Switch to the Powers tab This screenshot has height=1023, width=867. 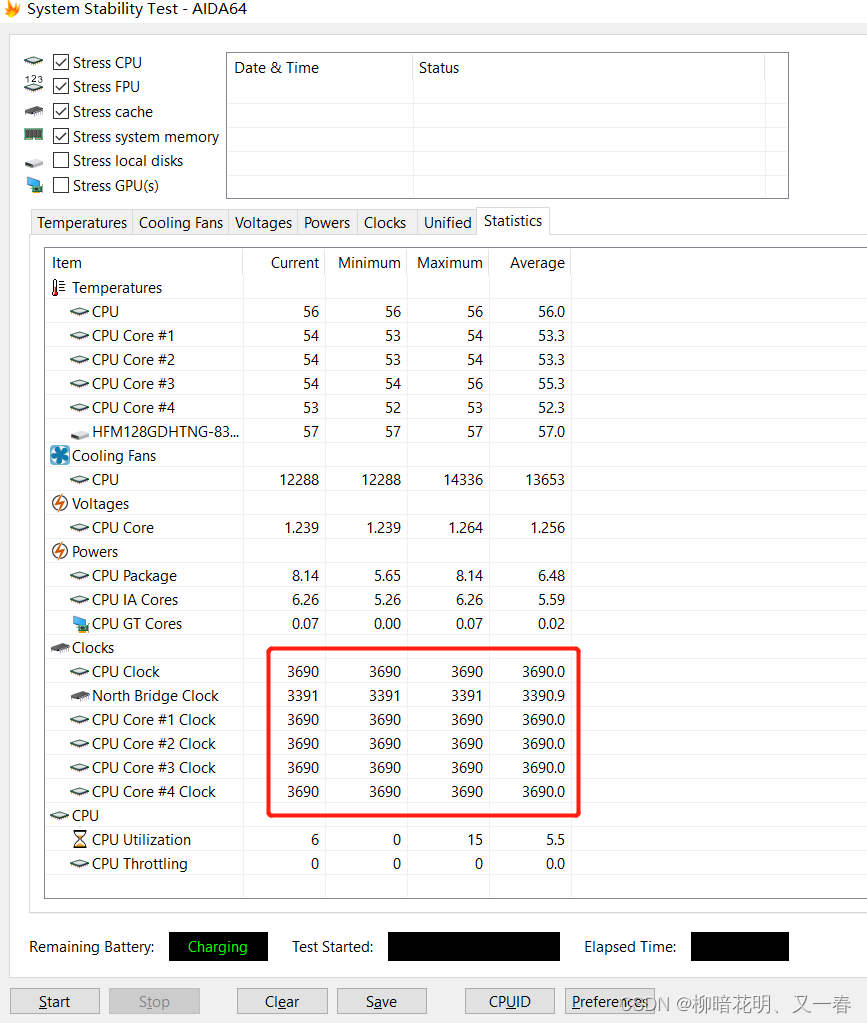[x=327, y=222]
